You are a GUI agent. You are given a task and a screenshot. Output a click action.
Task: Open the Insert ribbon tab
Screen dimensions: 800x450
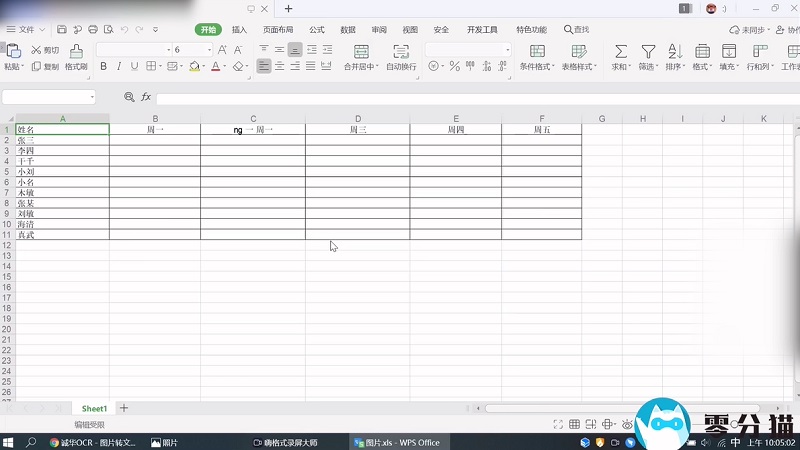pyautogui.click(x=239, y=30)
